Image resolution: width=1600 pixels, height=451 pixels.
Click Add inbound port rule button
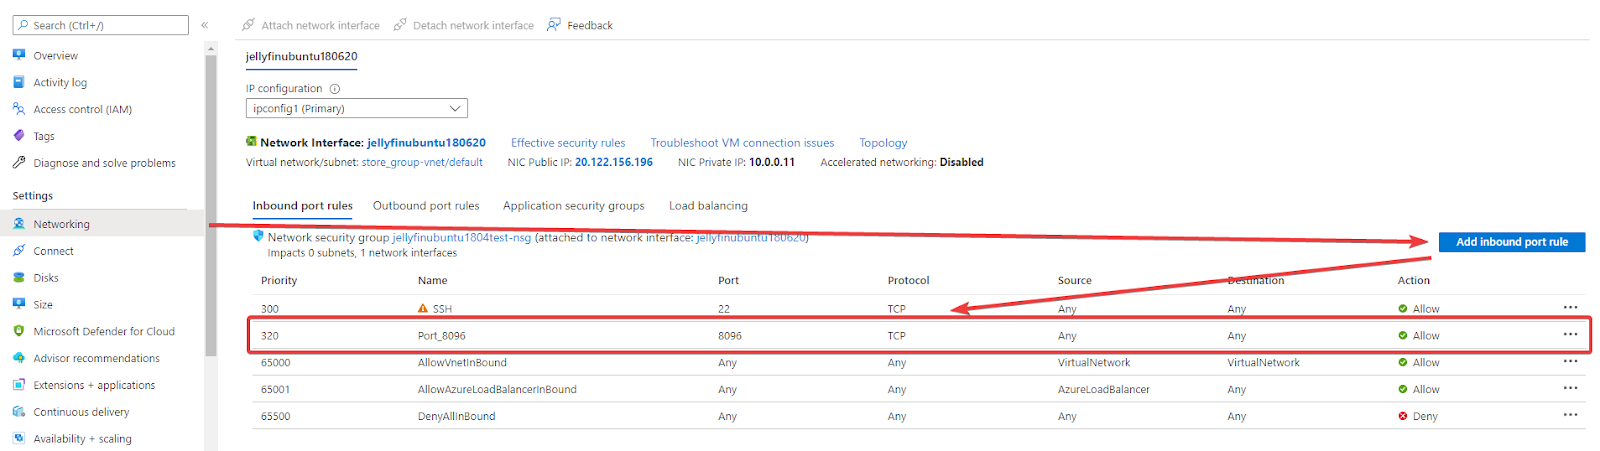[1512, 242]
